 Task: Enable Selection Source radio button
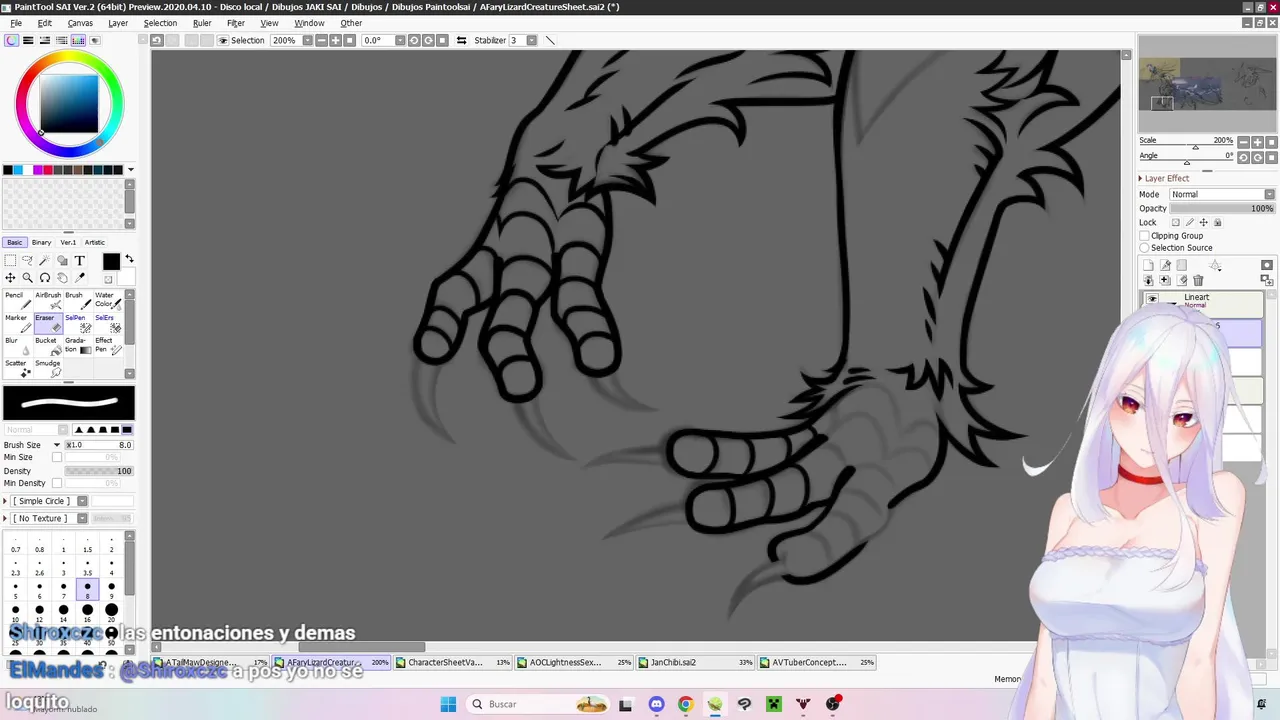click(1144, 248)
